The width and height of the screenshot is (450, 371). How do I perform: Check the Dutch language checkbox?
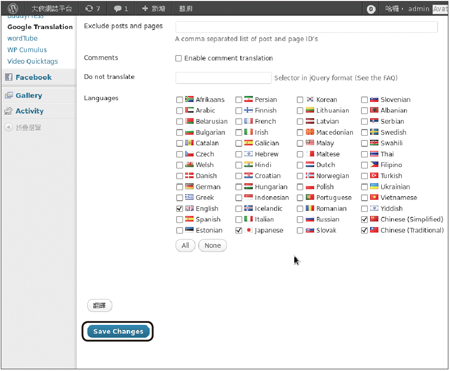[x=300, y=165]
